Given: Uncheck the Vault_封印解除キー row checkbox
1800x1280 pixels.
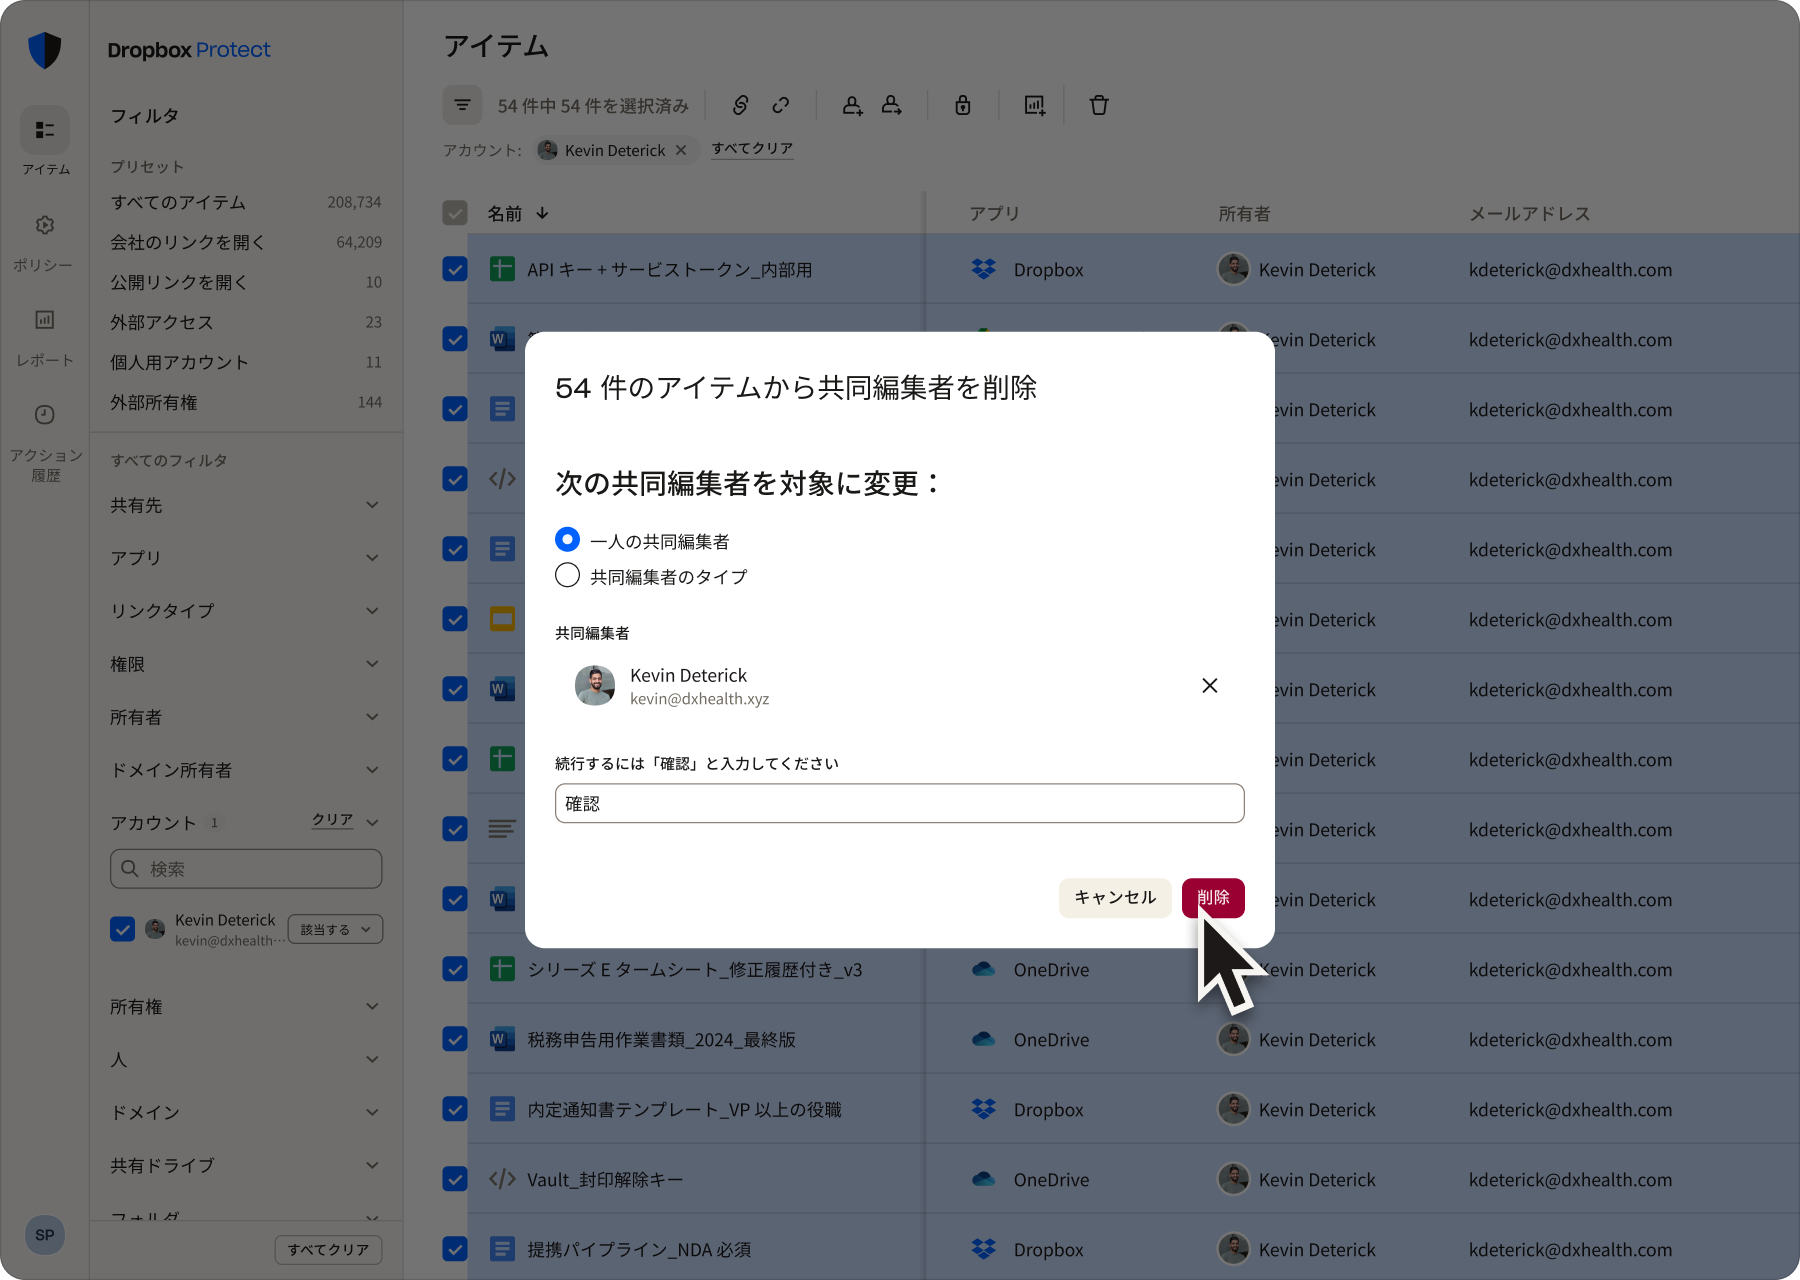Looking at the screenshot, I should click(x=455, y=1179).
